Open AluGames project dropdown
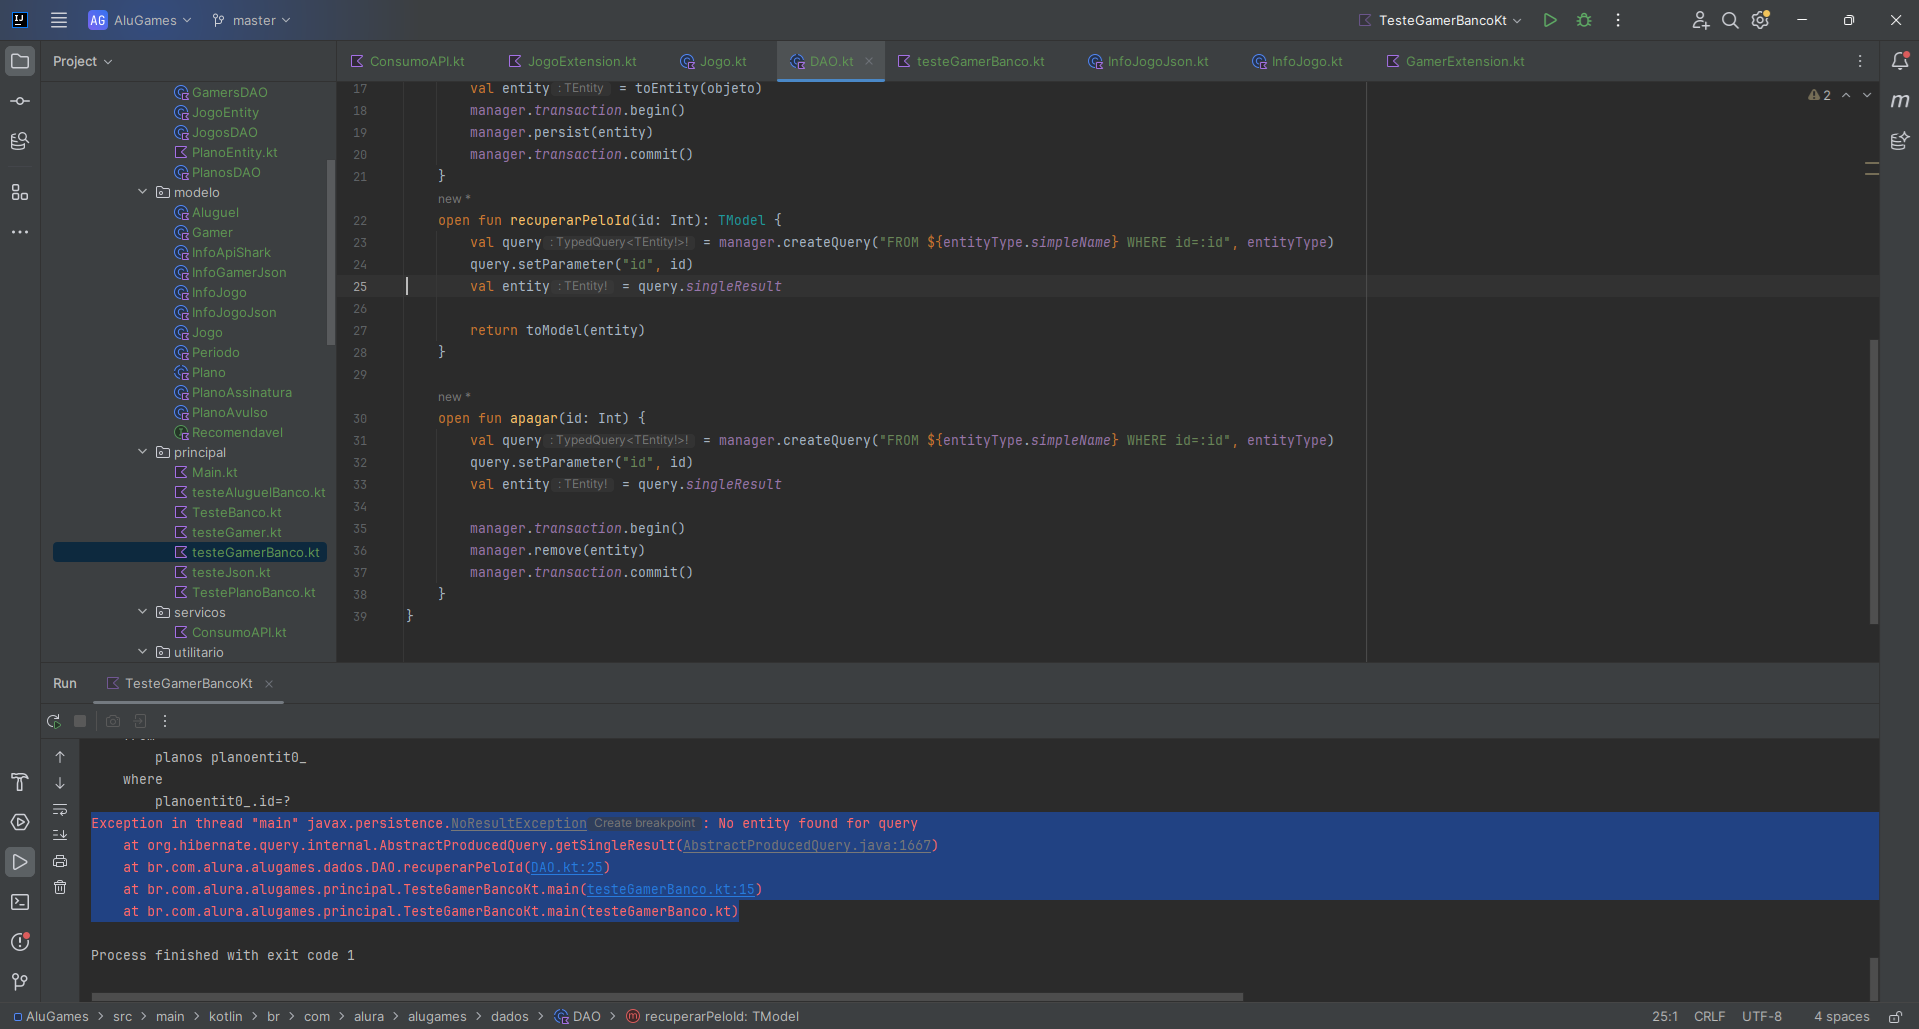This screenshot has height=1029, width=1919. pyautogui.click(x=140, y=20)
